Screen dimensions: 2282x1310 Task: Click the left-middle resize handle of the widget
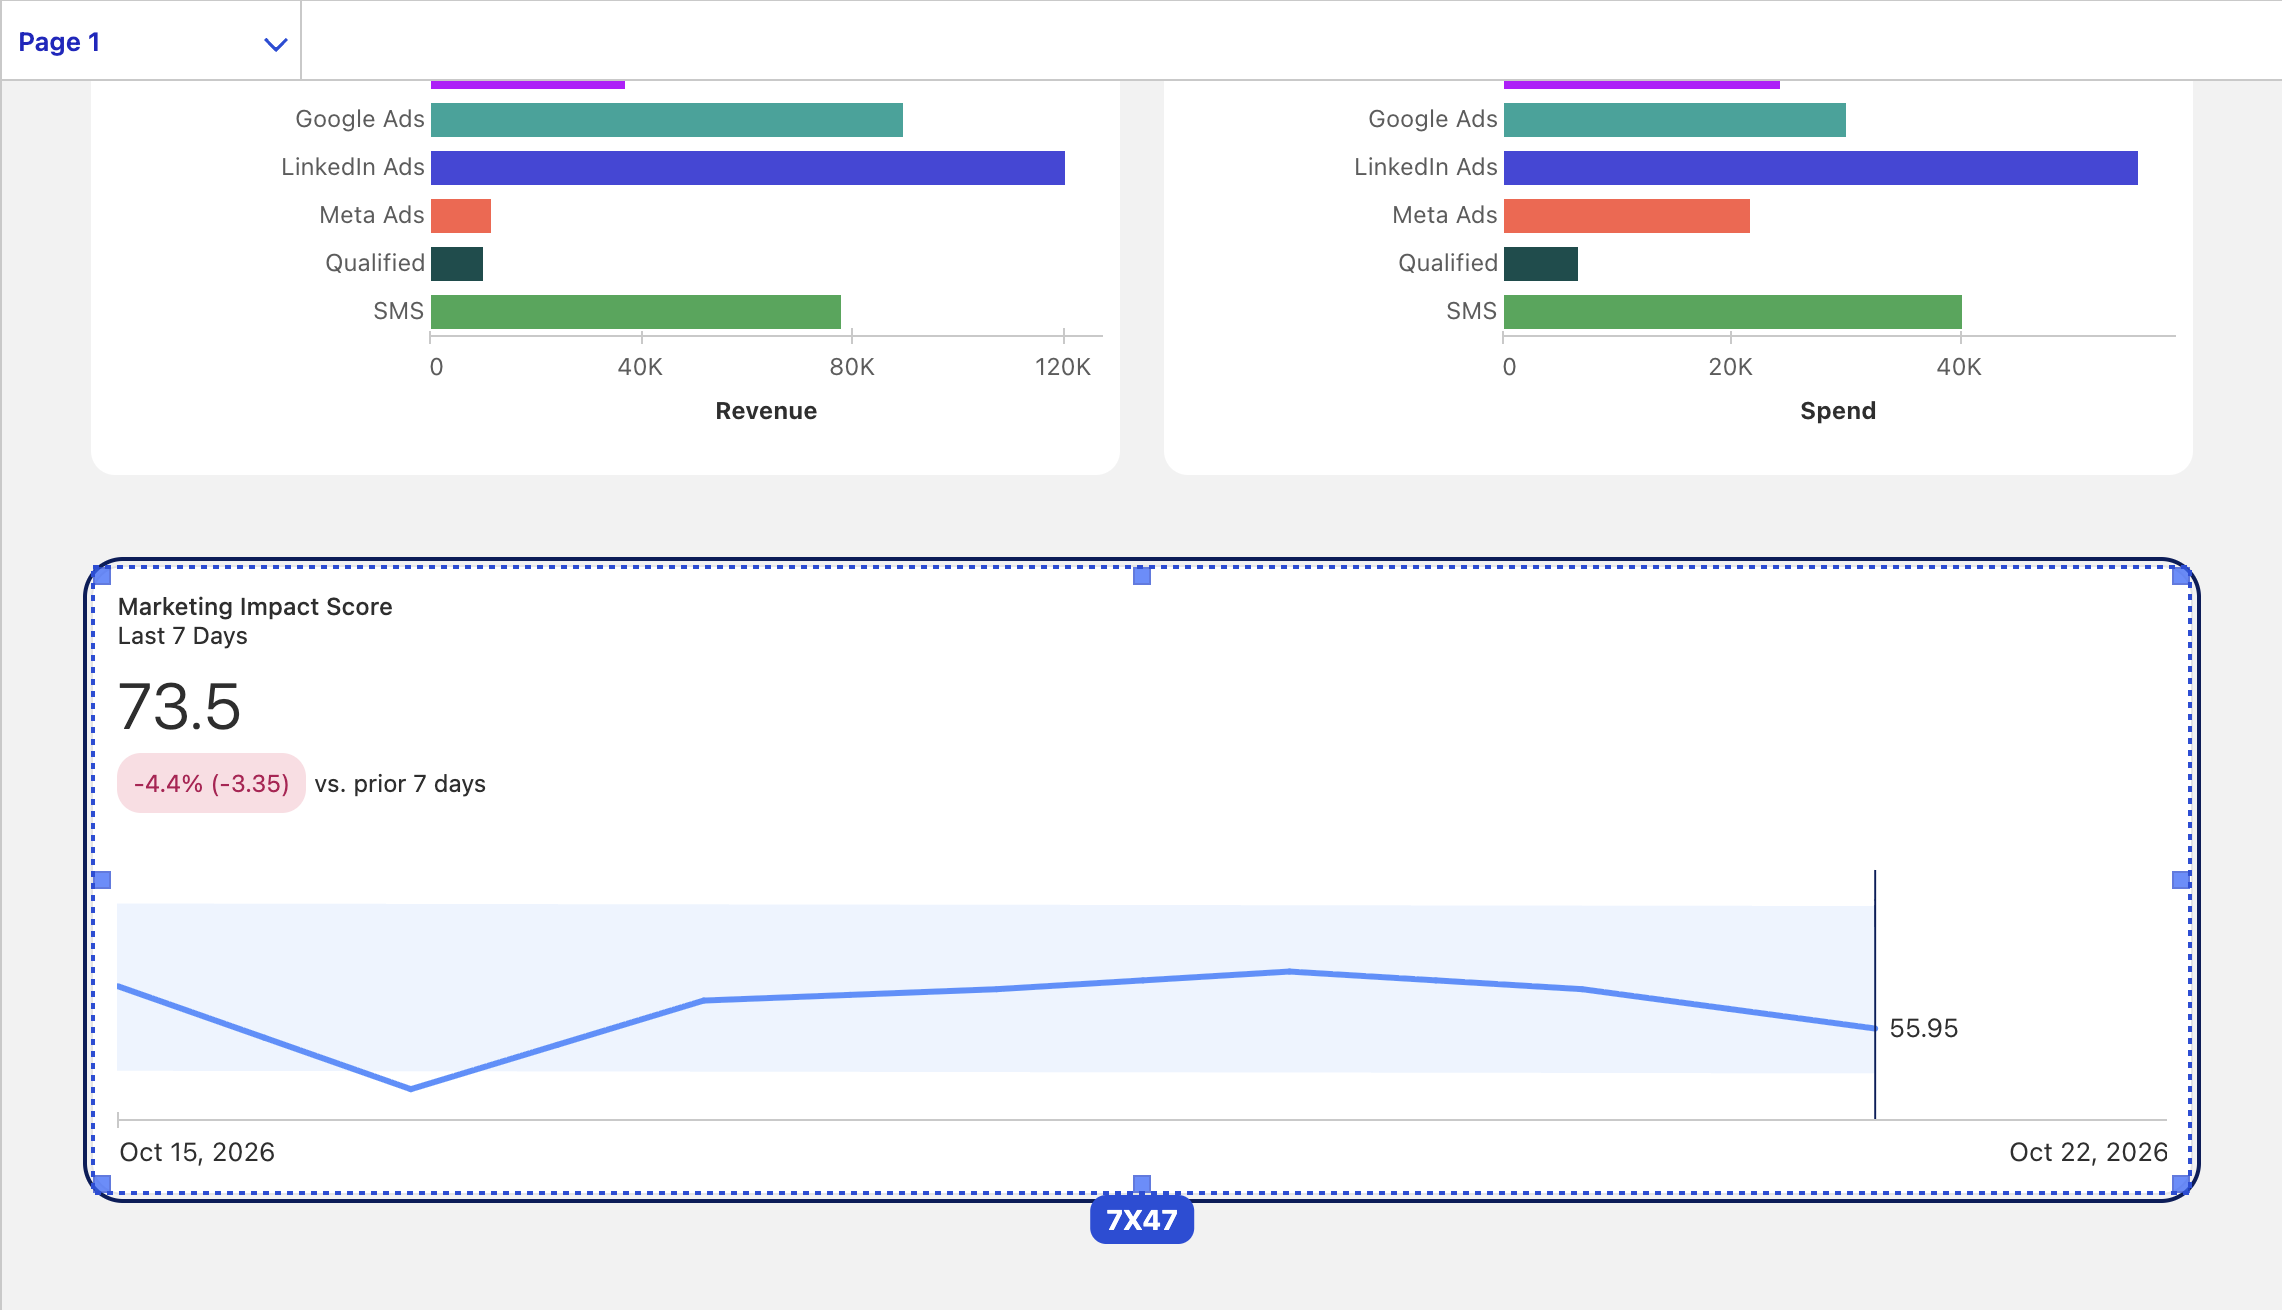click(x=102, y=880)
